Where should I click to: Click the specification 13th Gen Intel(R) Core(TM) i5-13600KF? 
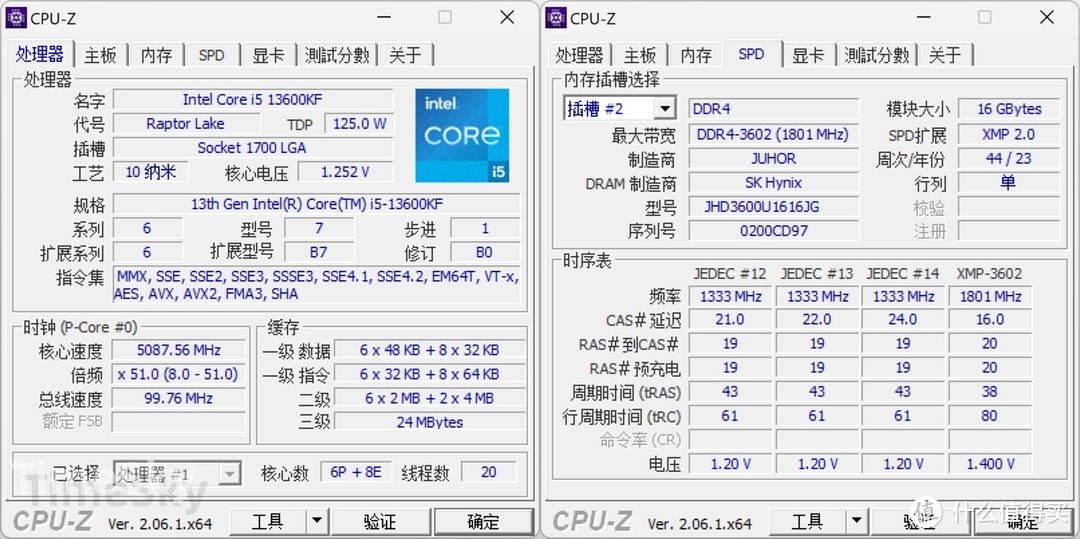pyautogui.click(x=317, y=204)
